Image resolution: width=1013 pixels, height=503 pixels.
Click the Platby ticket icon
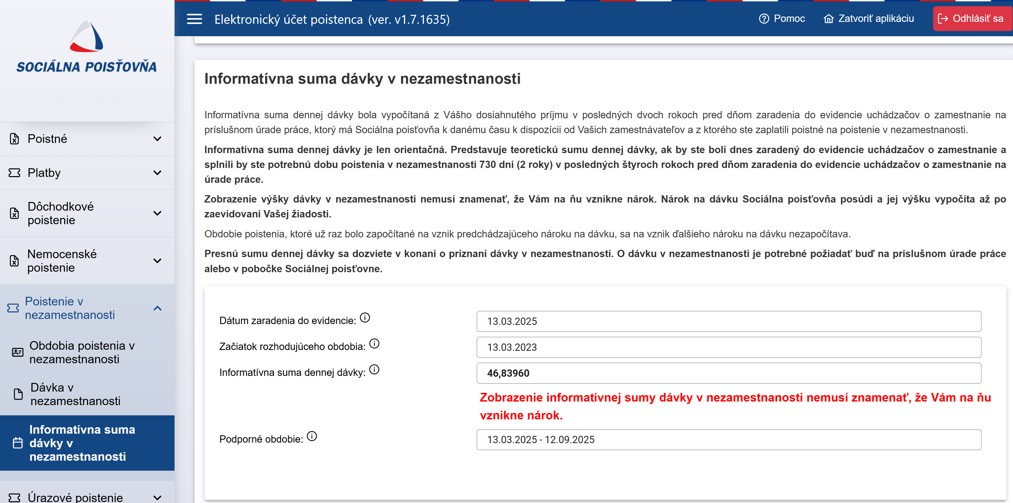coord(14,173)
